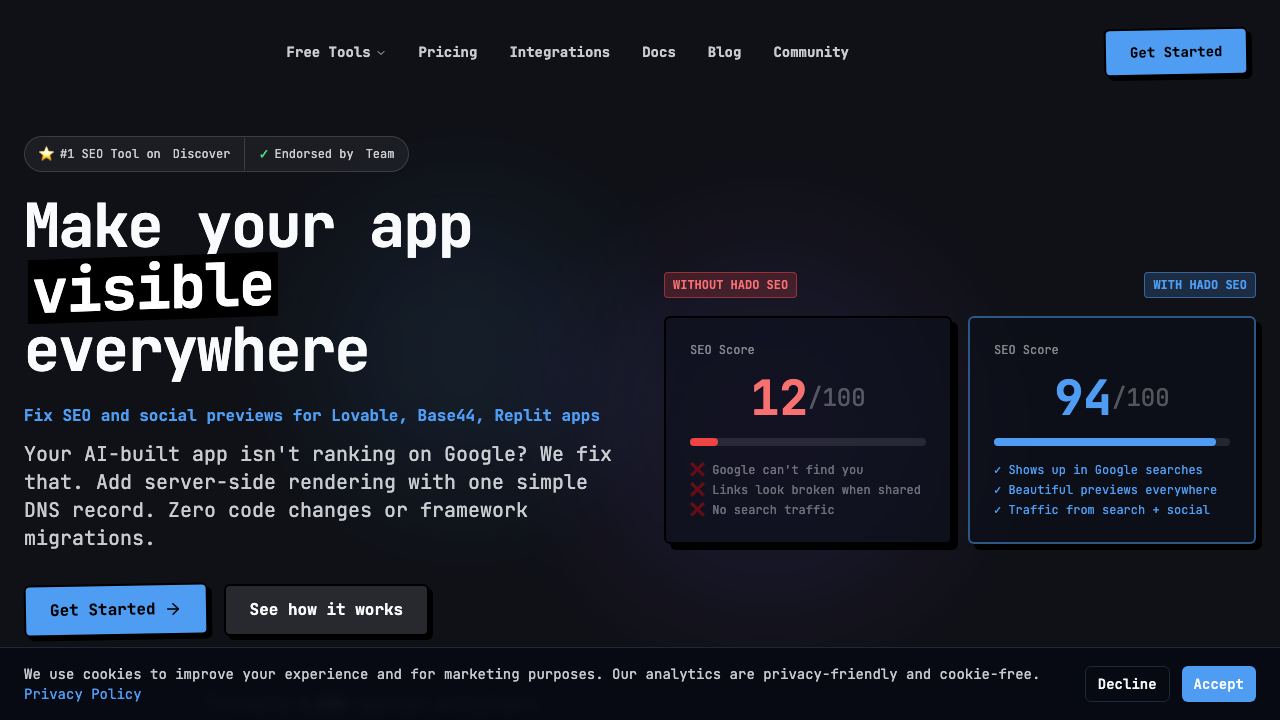
Task: Open the Integrations nav link
Action: pyautogui.click(x=559, y=52)
